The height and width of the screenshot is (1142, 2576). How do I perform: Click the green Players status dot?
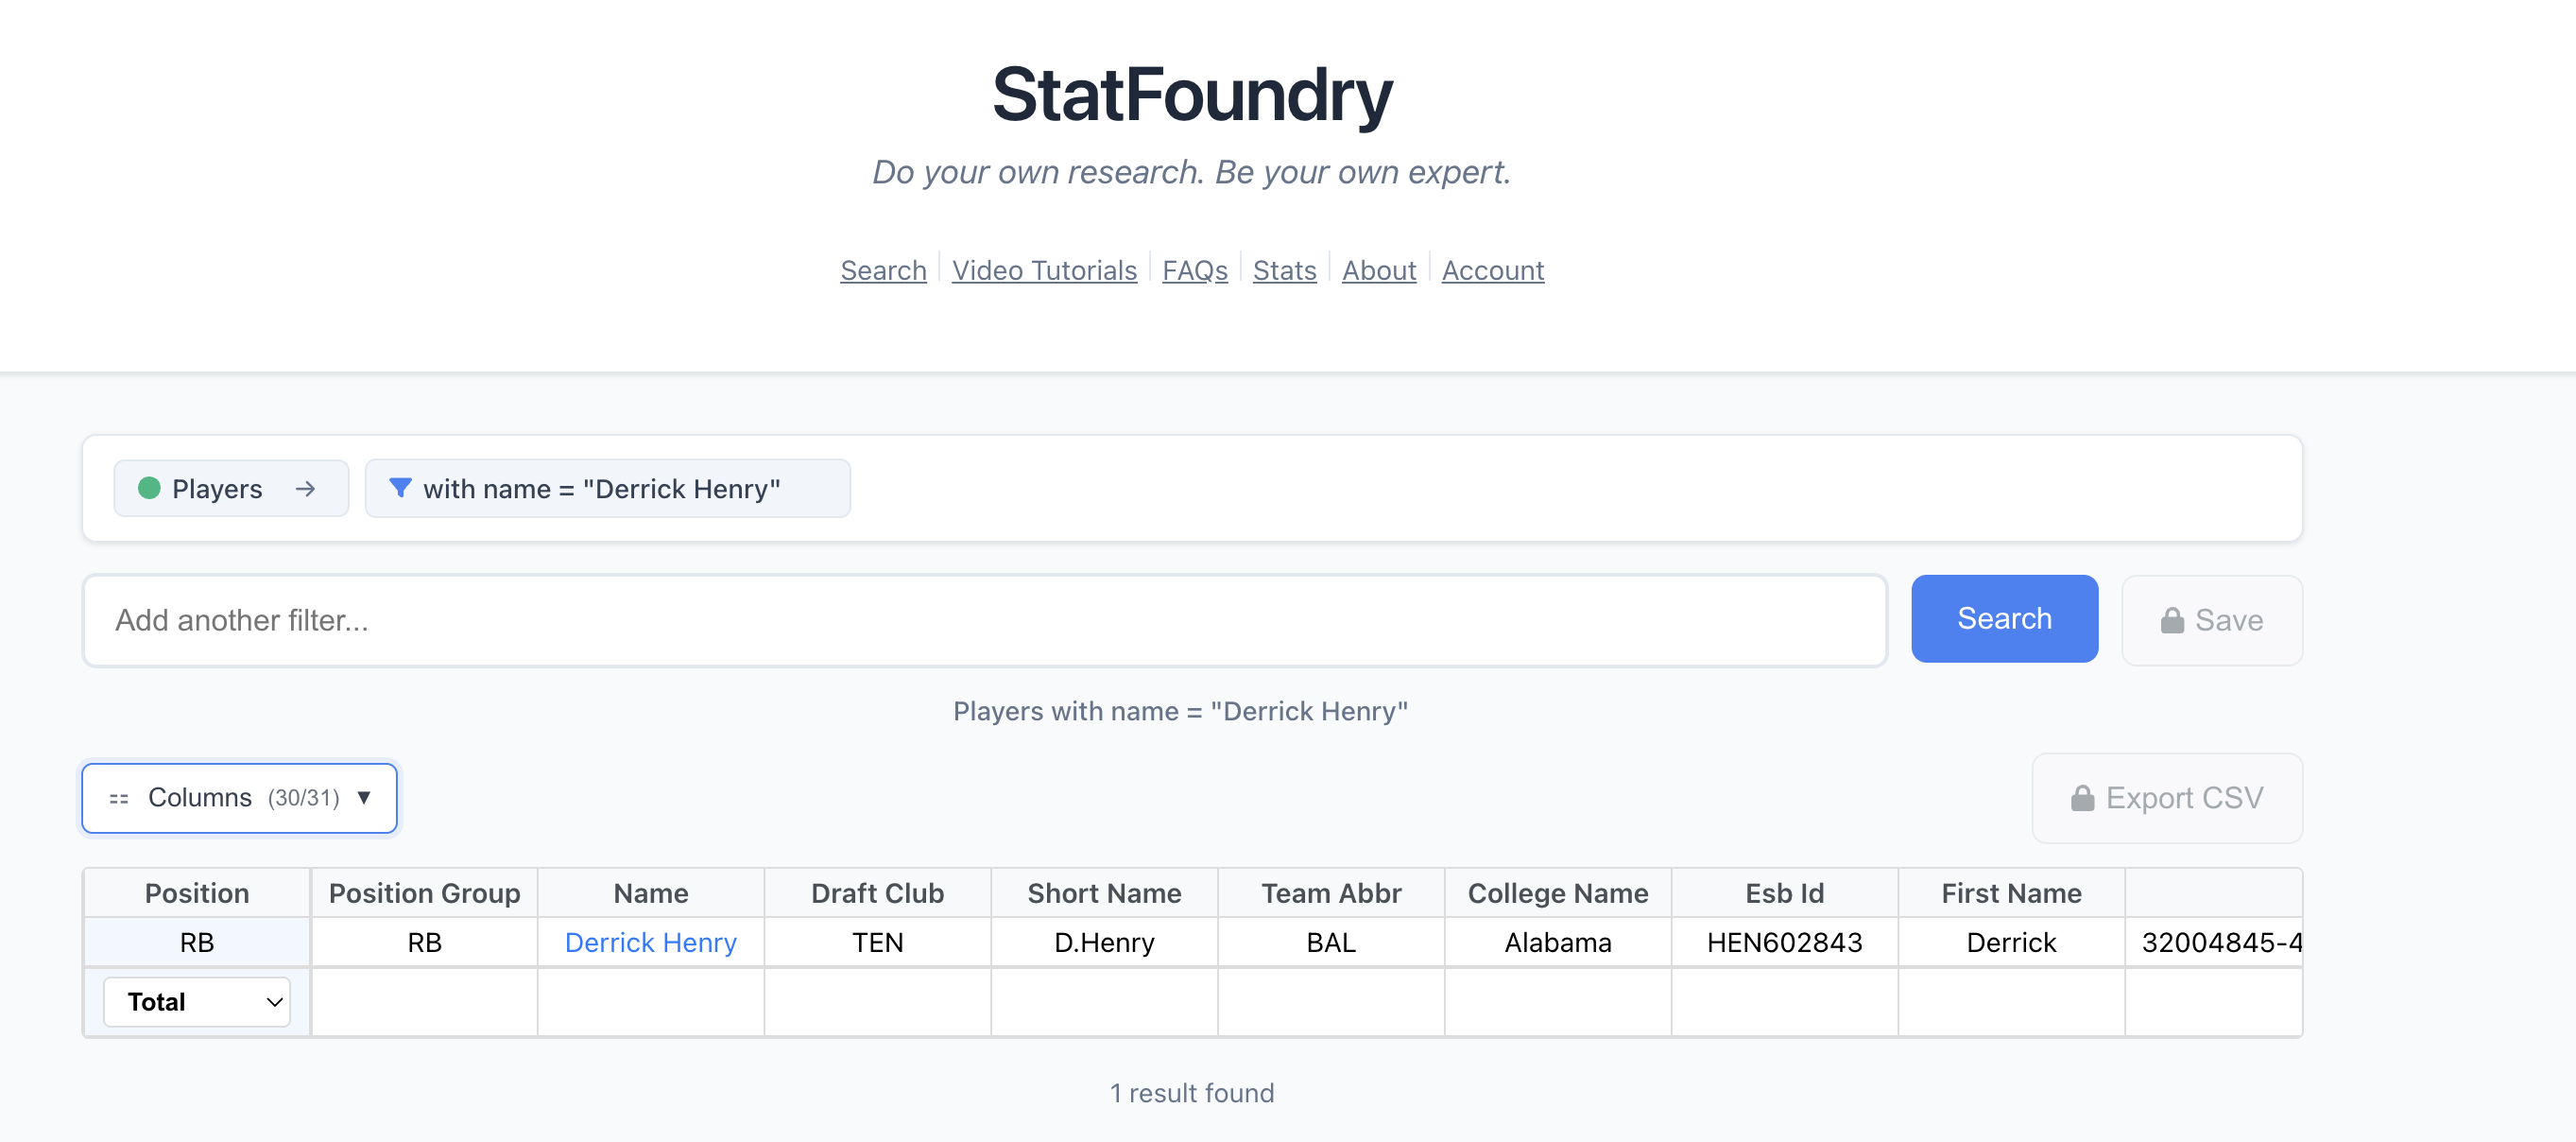(149, 488)
